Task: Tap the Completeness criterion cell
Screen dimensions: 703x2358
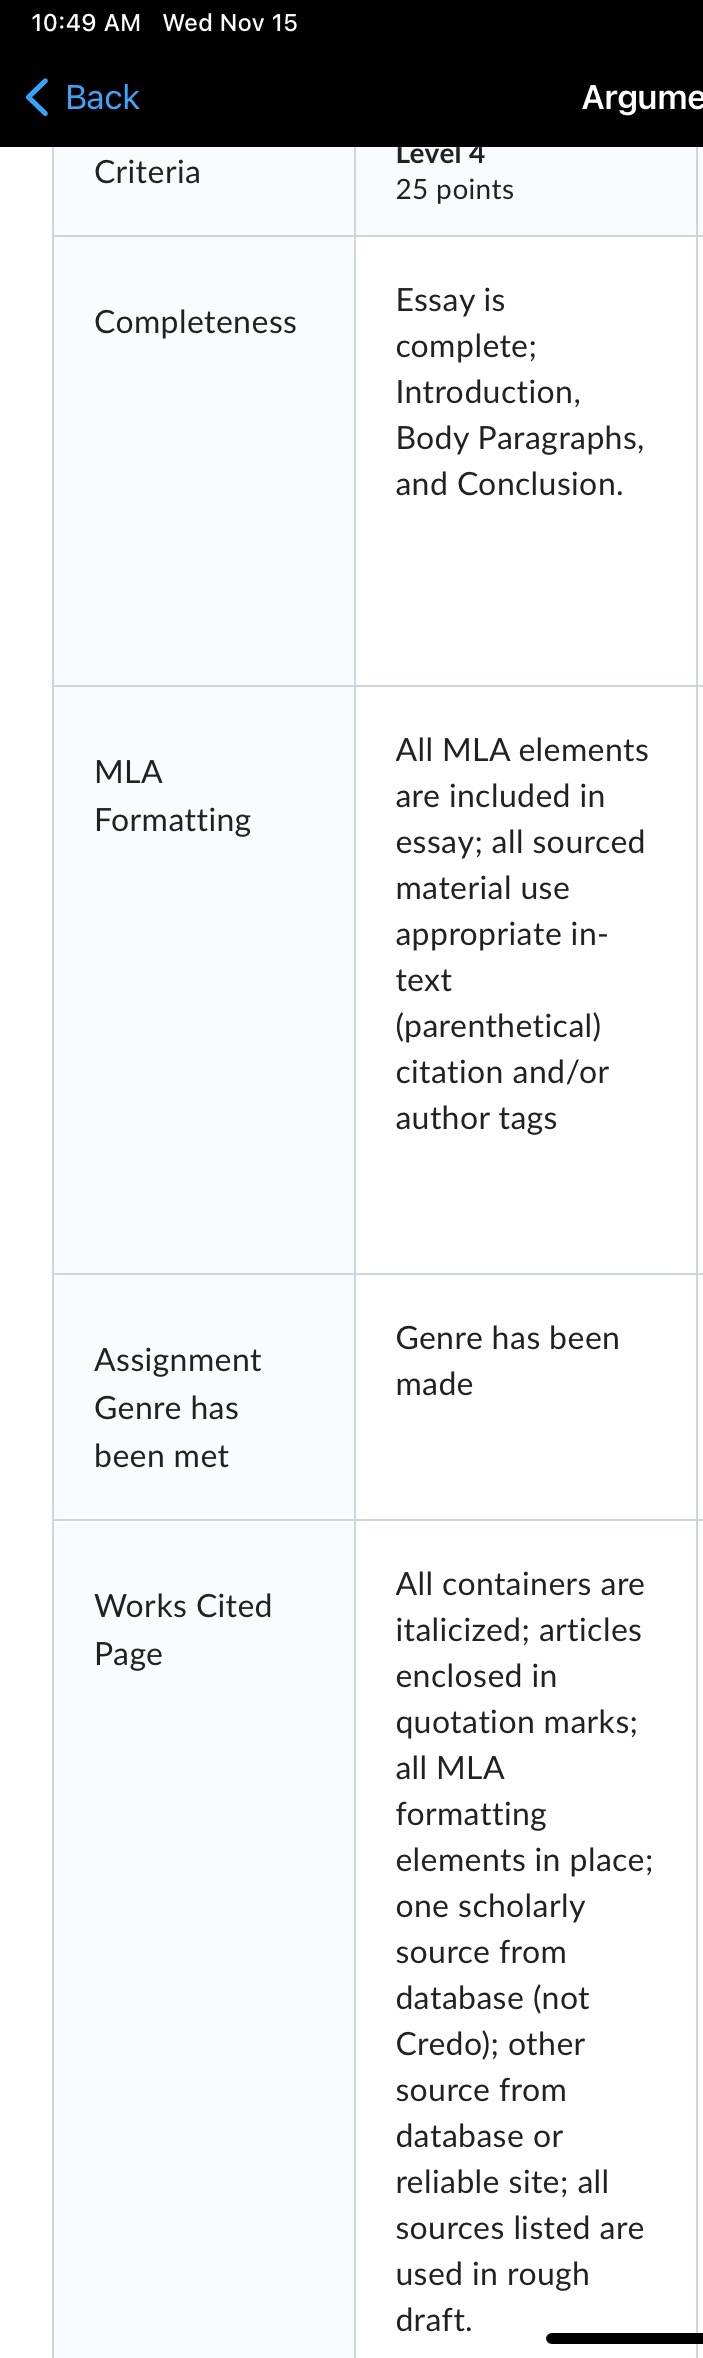Action: coord(204,461)
